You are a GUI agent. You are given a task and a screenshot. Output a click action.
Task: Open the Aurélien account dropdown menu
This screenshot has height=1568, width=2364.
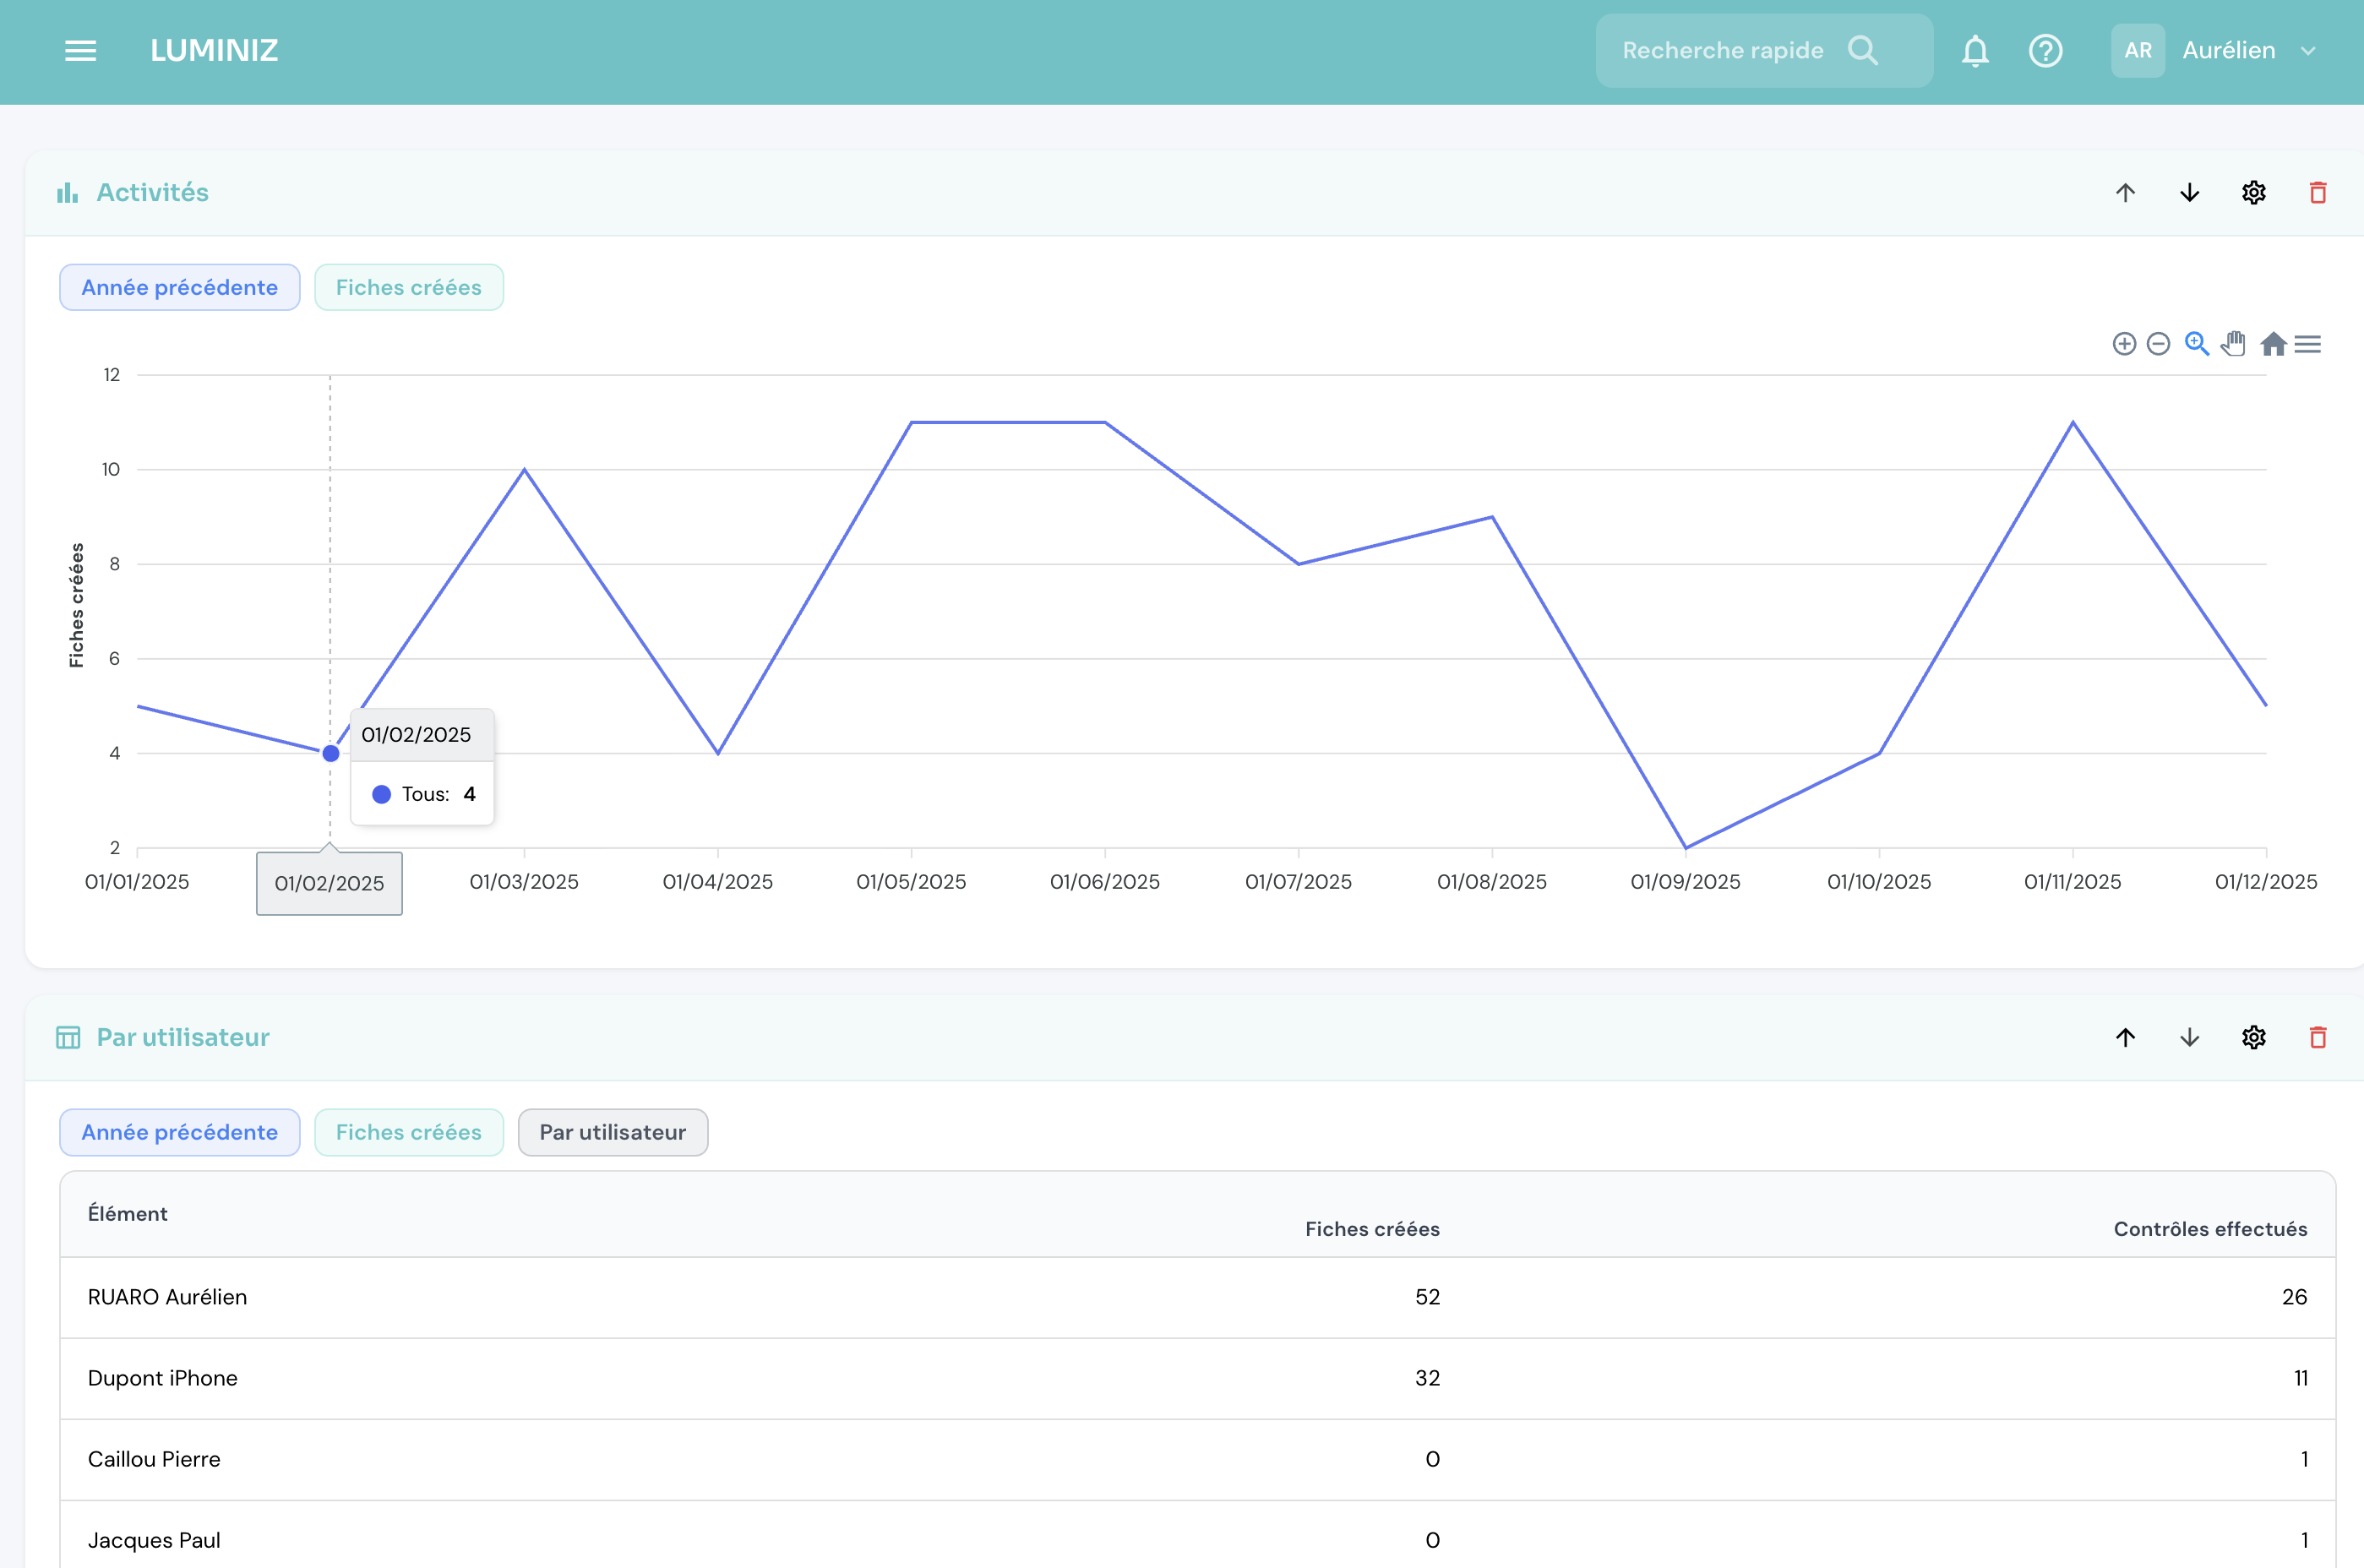click(2250, 50)
